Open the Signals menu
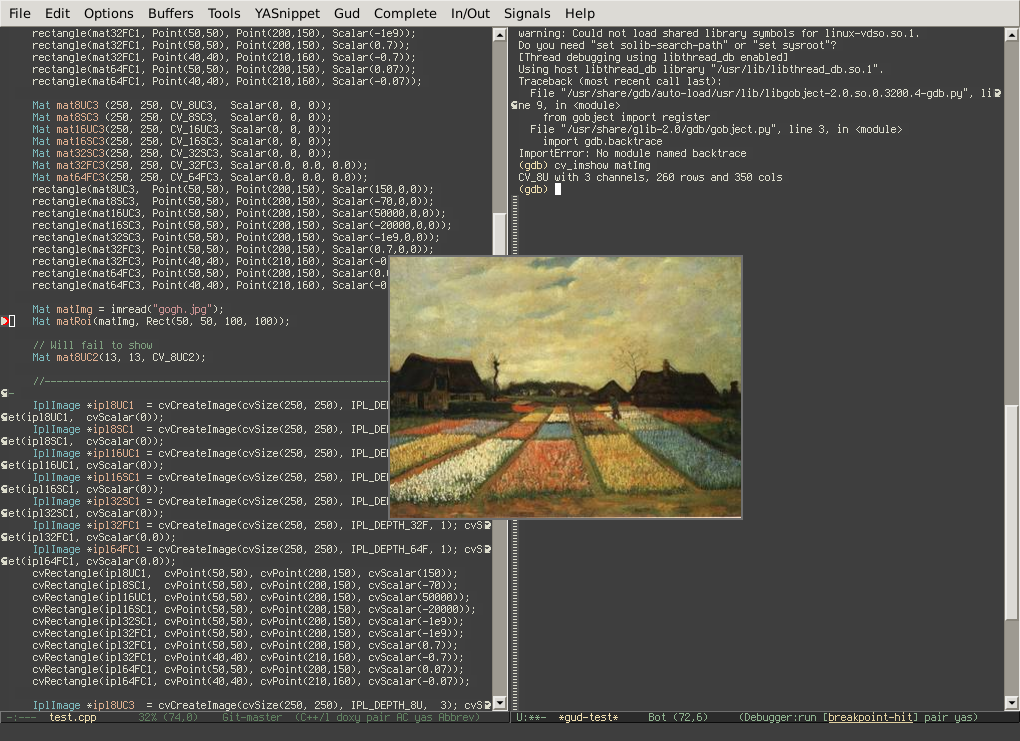 coord(527,13)
